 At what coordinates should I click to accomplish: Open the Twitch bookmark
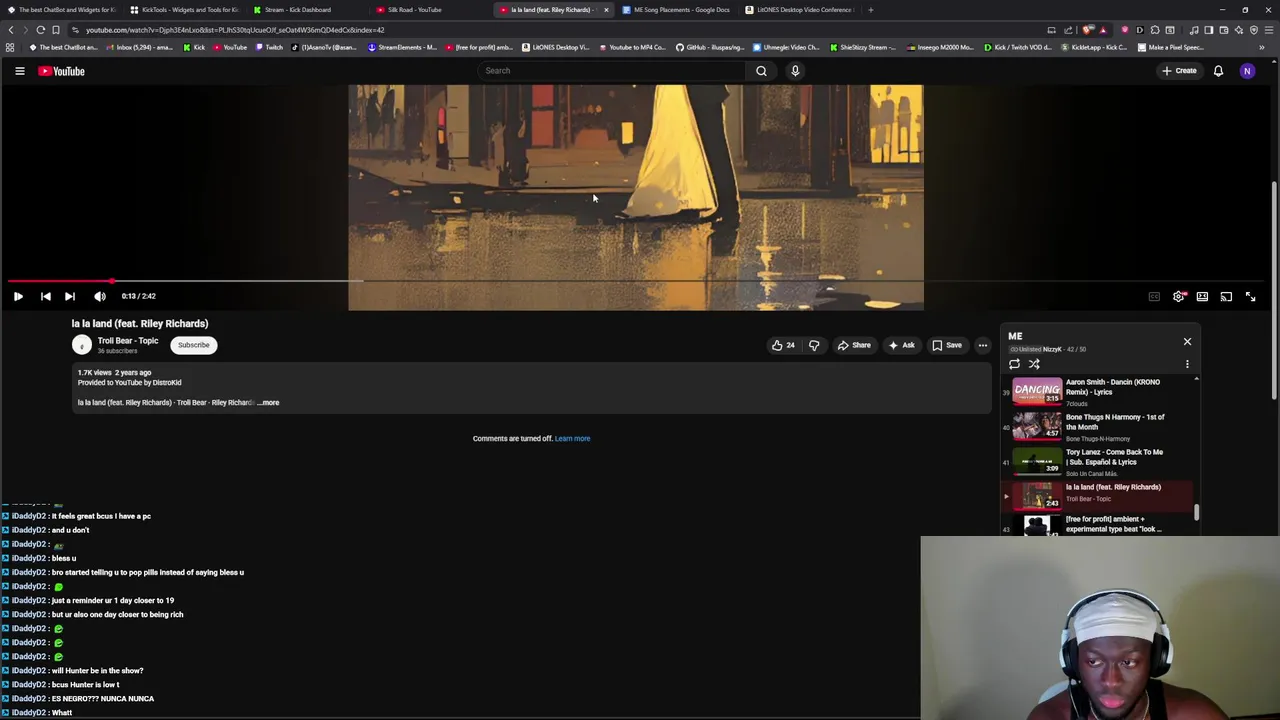tap(269, 47)
